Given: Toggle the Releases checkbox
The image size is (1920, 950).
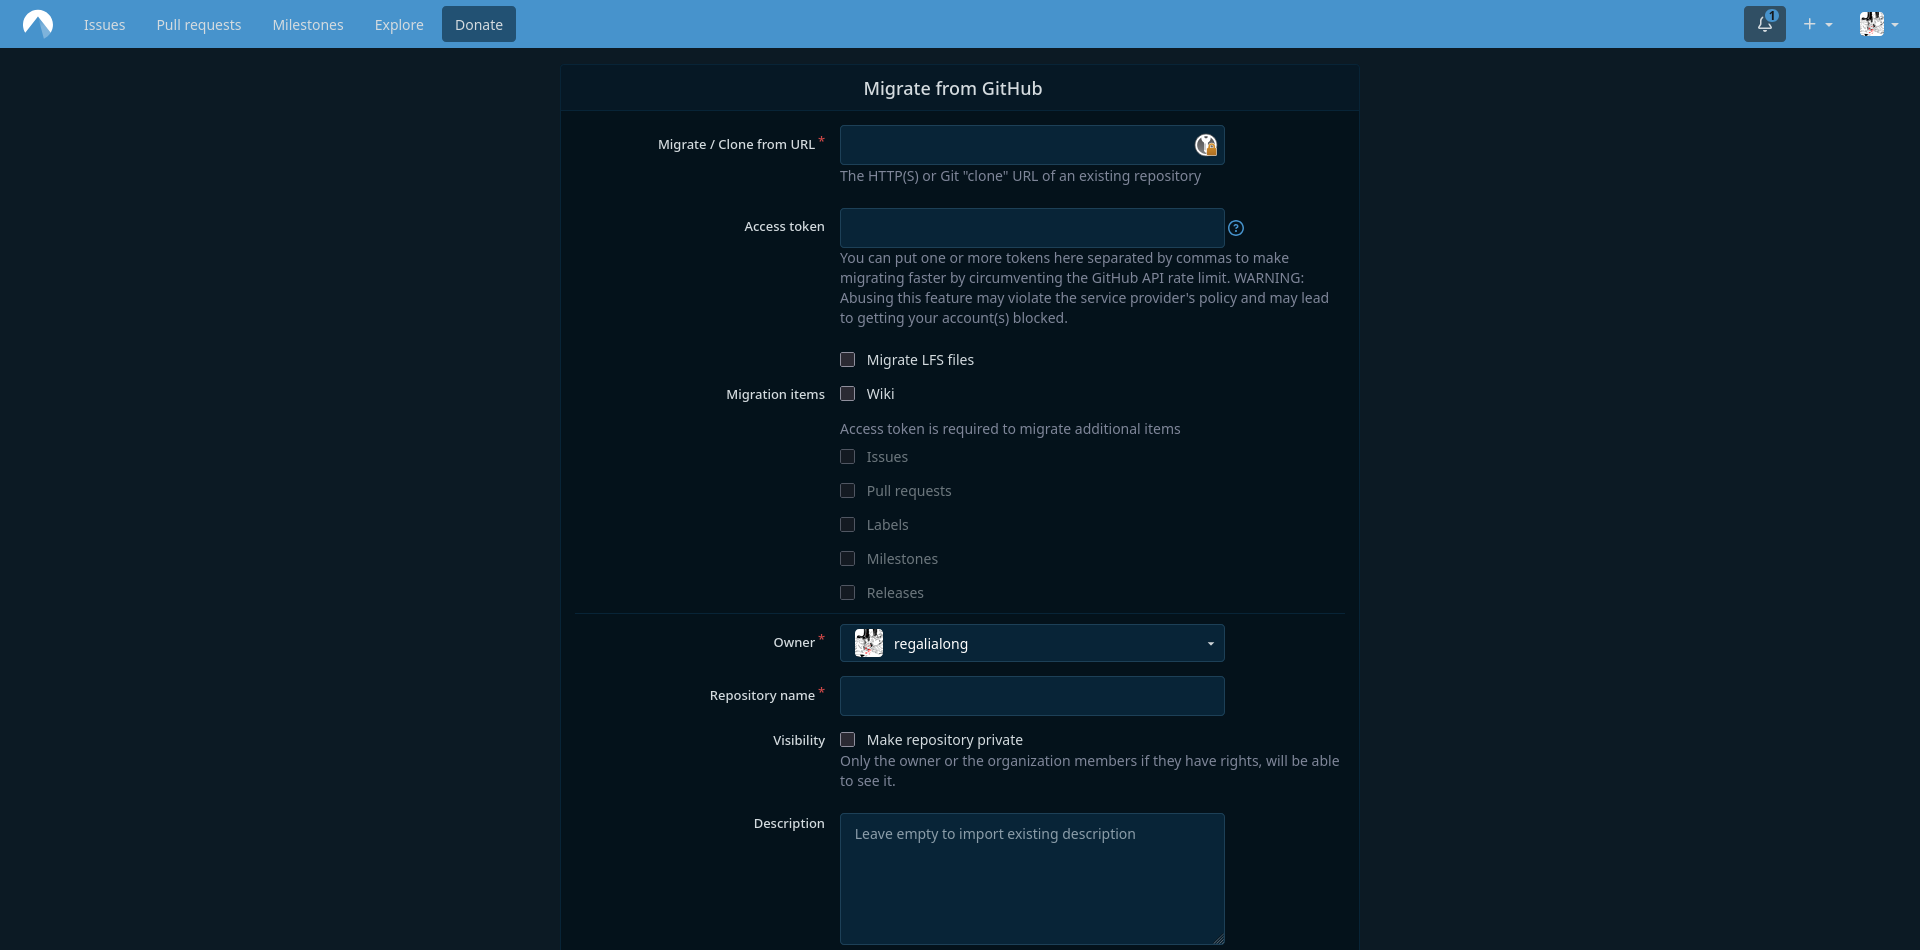Looking at the screenshot, I should (x=848, y=593).
